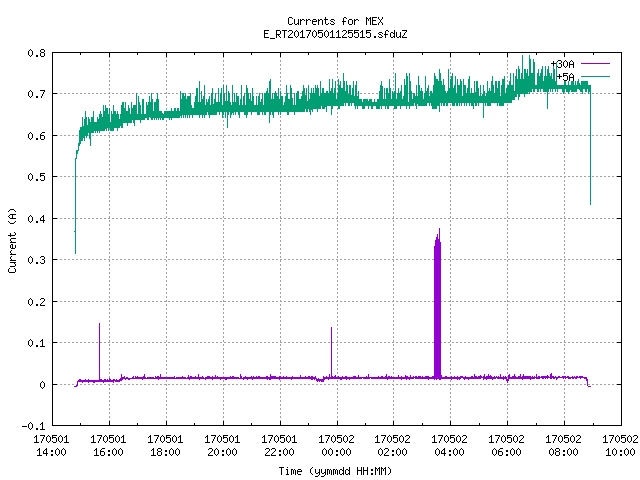
Task: Select the file name "E_RT20170501125515.sfduZ" subtitle
Action: pos(335,34)
